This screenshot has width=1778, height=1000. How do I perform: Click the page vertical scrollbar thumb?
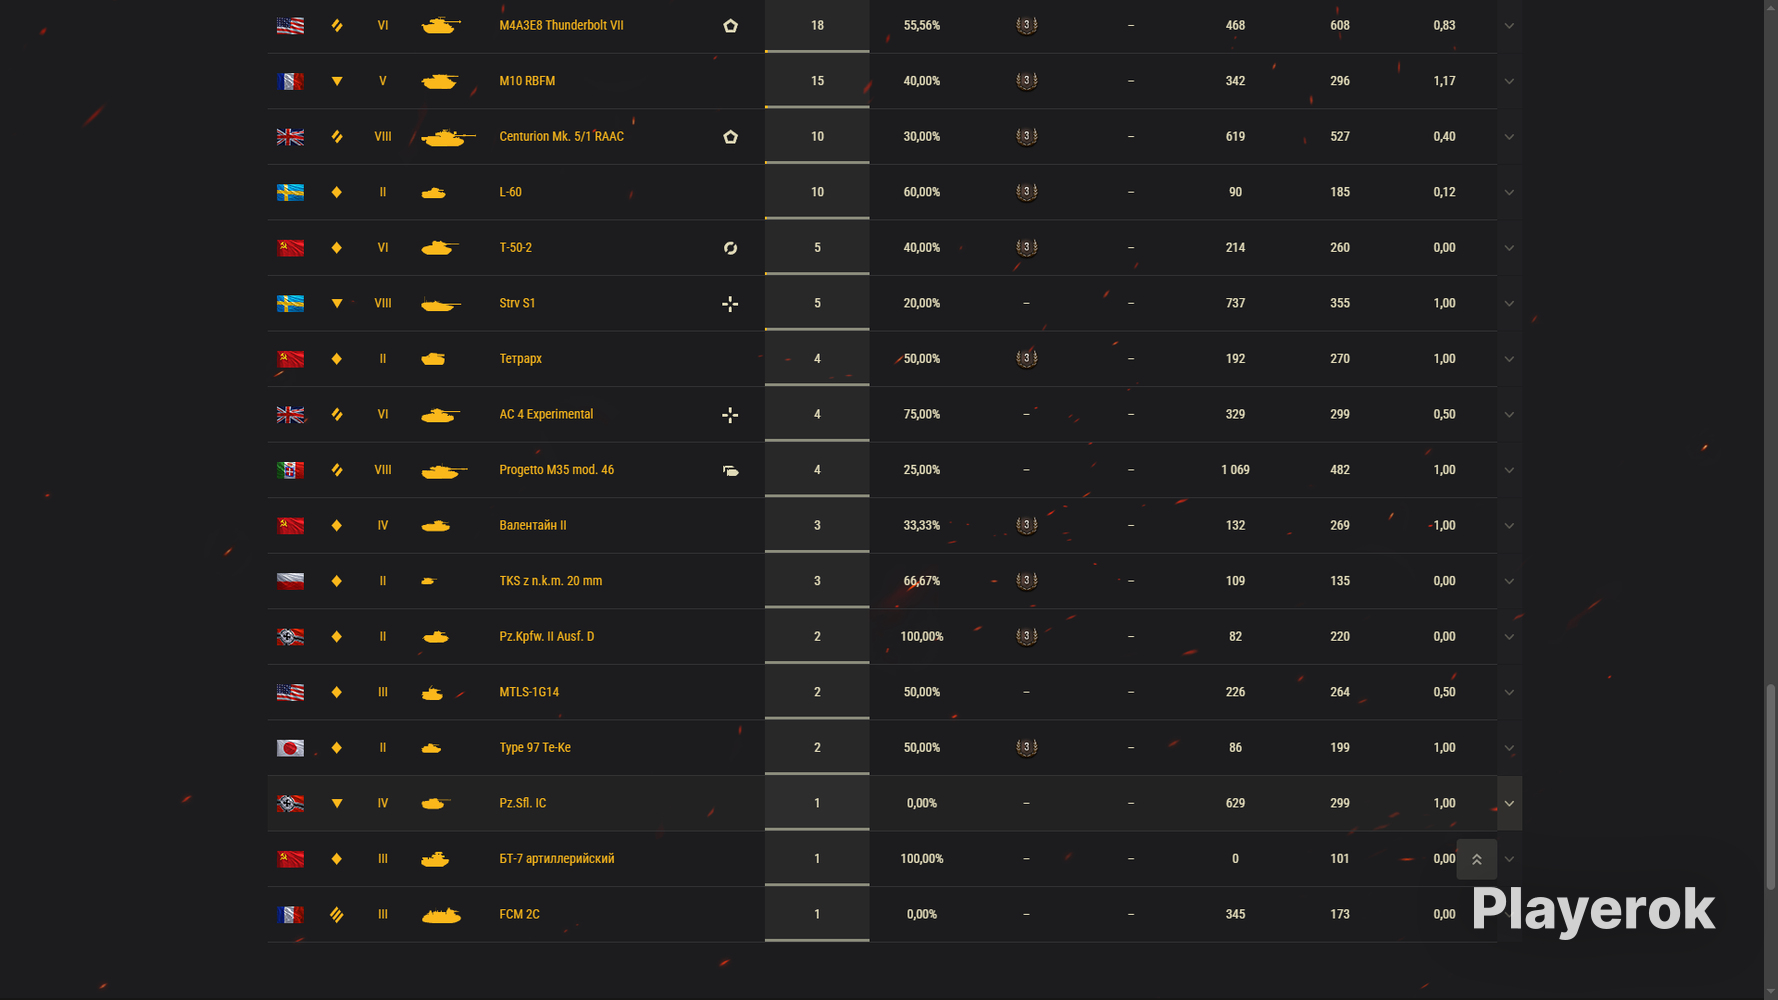click(x=1770, y=787)
